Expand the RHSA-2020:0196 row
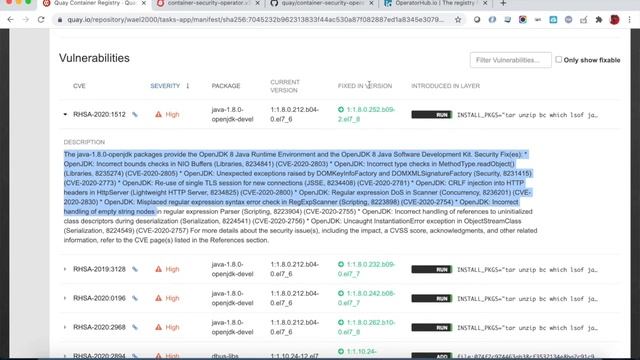 pyautogui.click(x=65, y=298)
